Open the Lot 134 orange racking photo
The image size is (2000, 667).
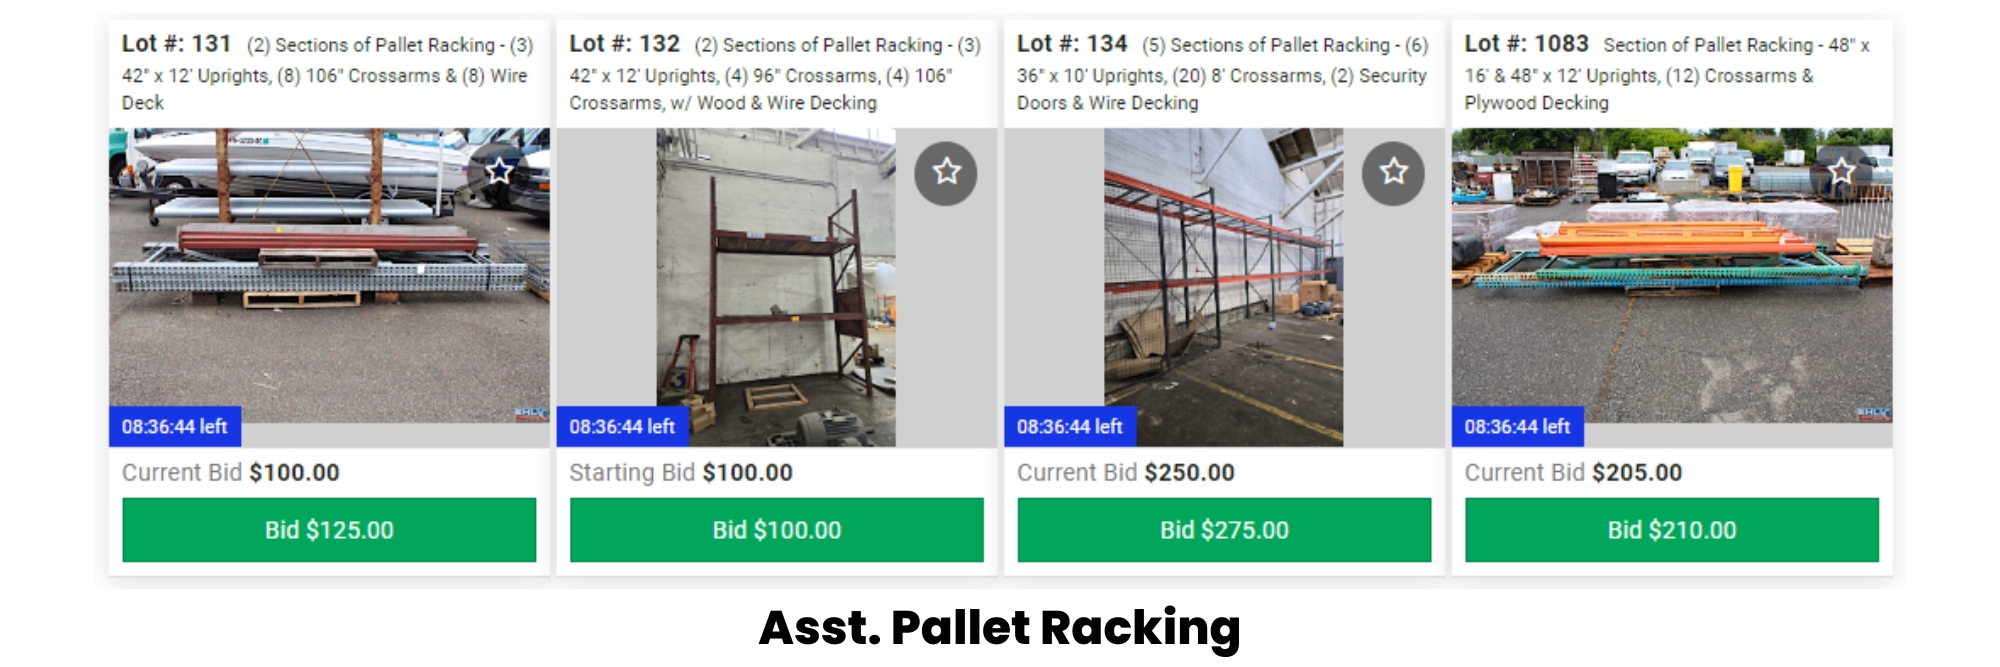[x=1223, y=287]
